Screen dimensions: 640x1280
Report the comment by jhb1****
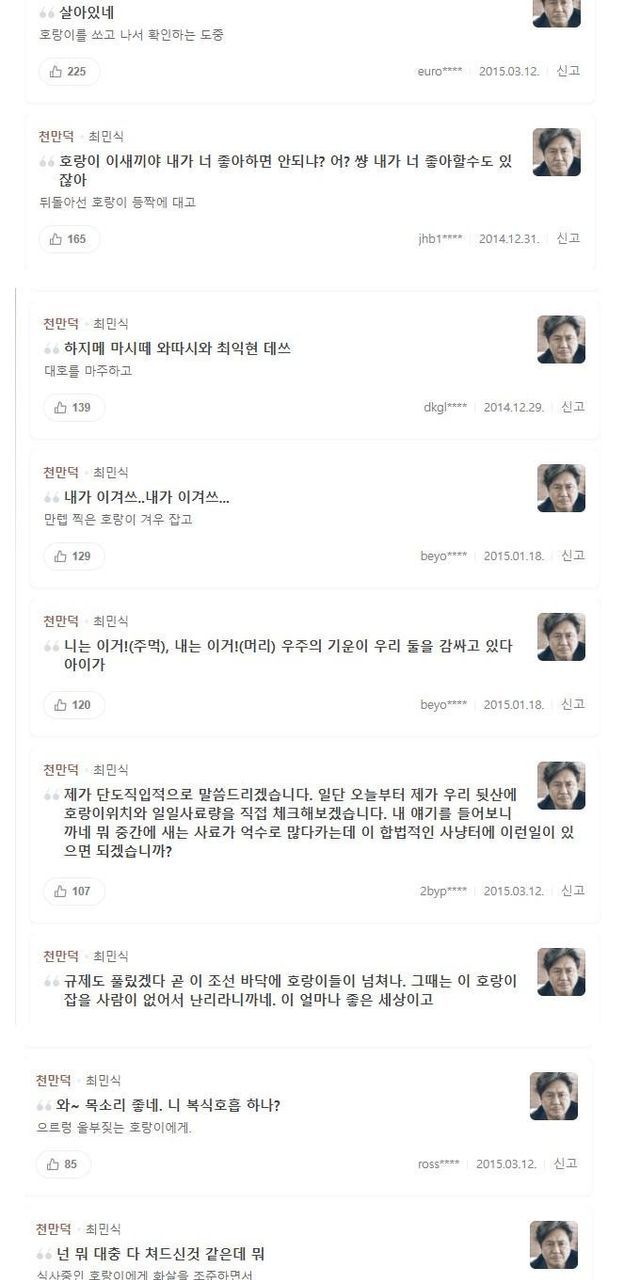click(x=568, y=239)
